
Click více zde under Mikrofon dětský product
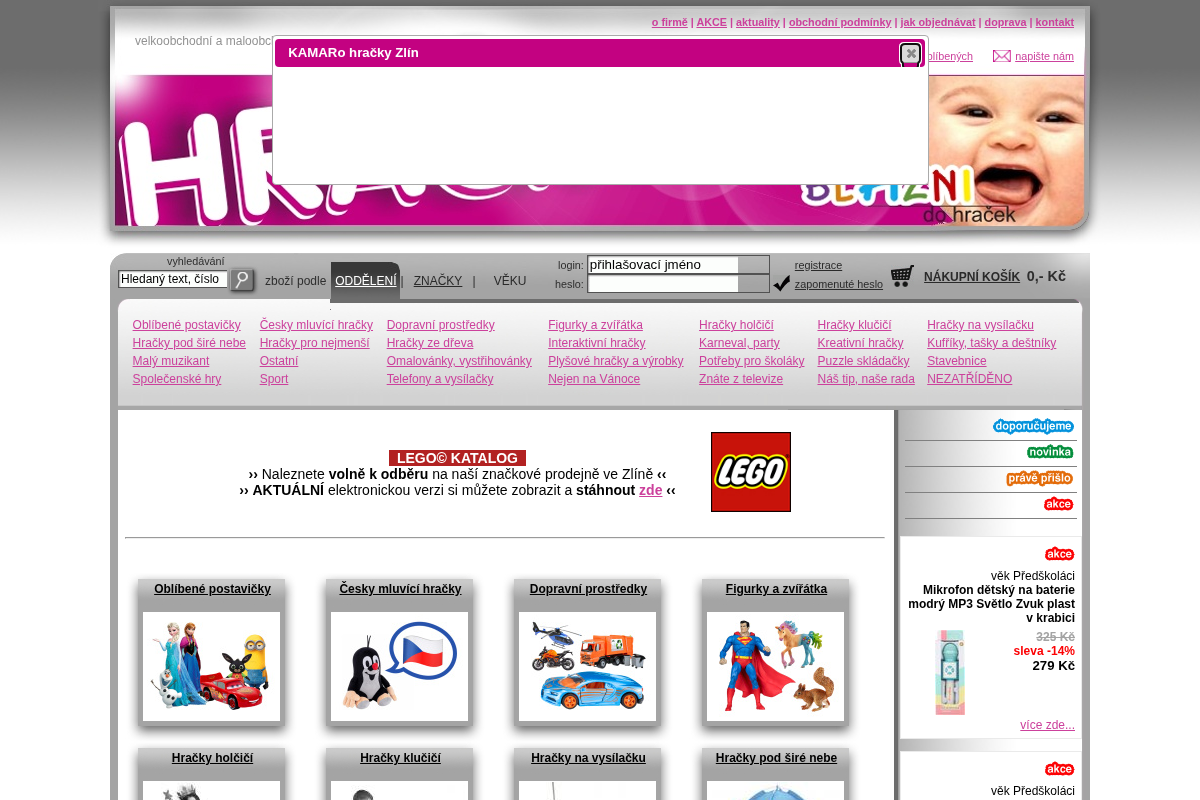1047,725
